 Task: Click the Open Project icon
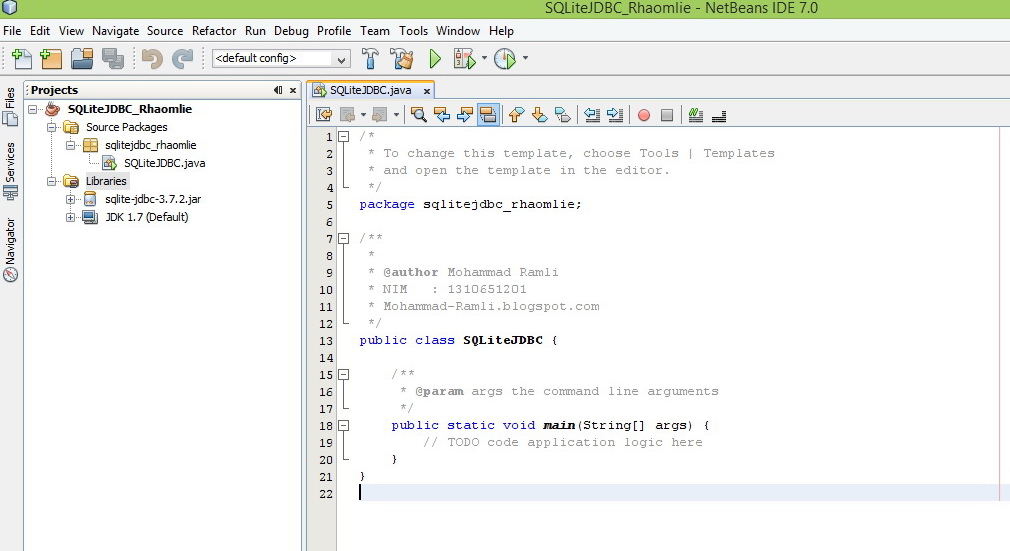[x=82, y=59]
